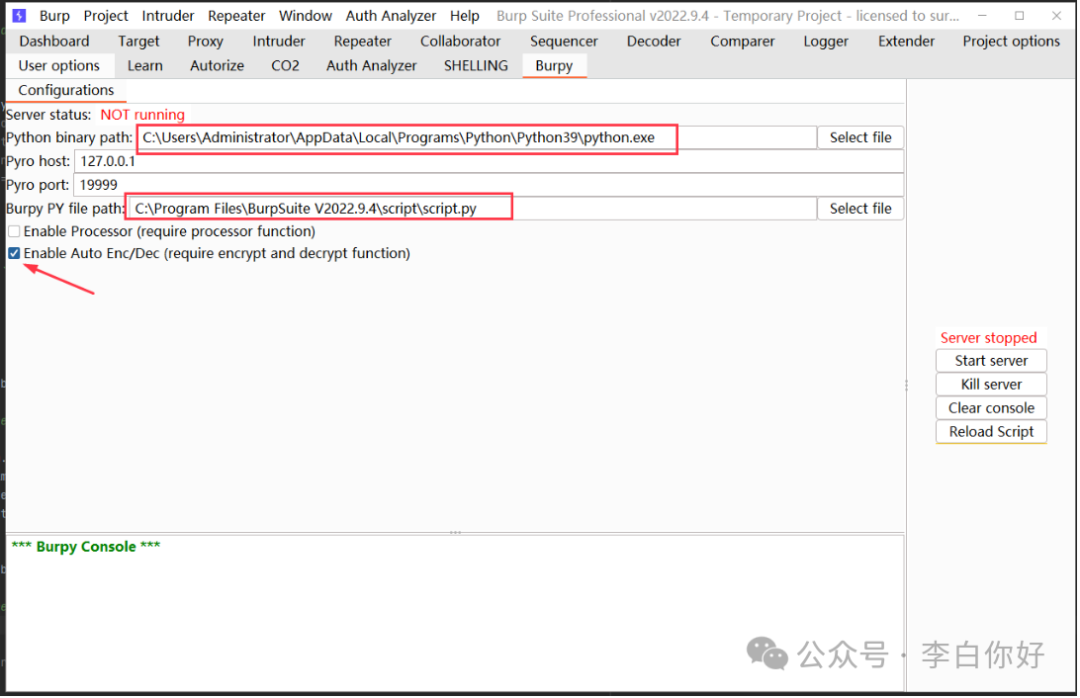Screen dimensions: 1080x698
Task: Open the Help menu
Action: [x=464, y=15]
